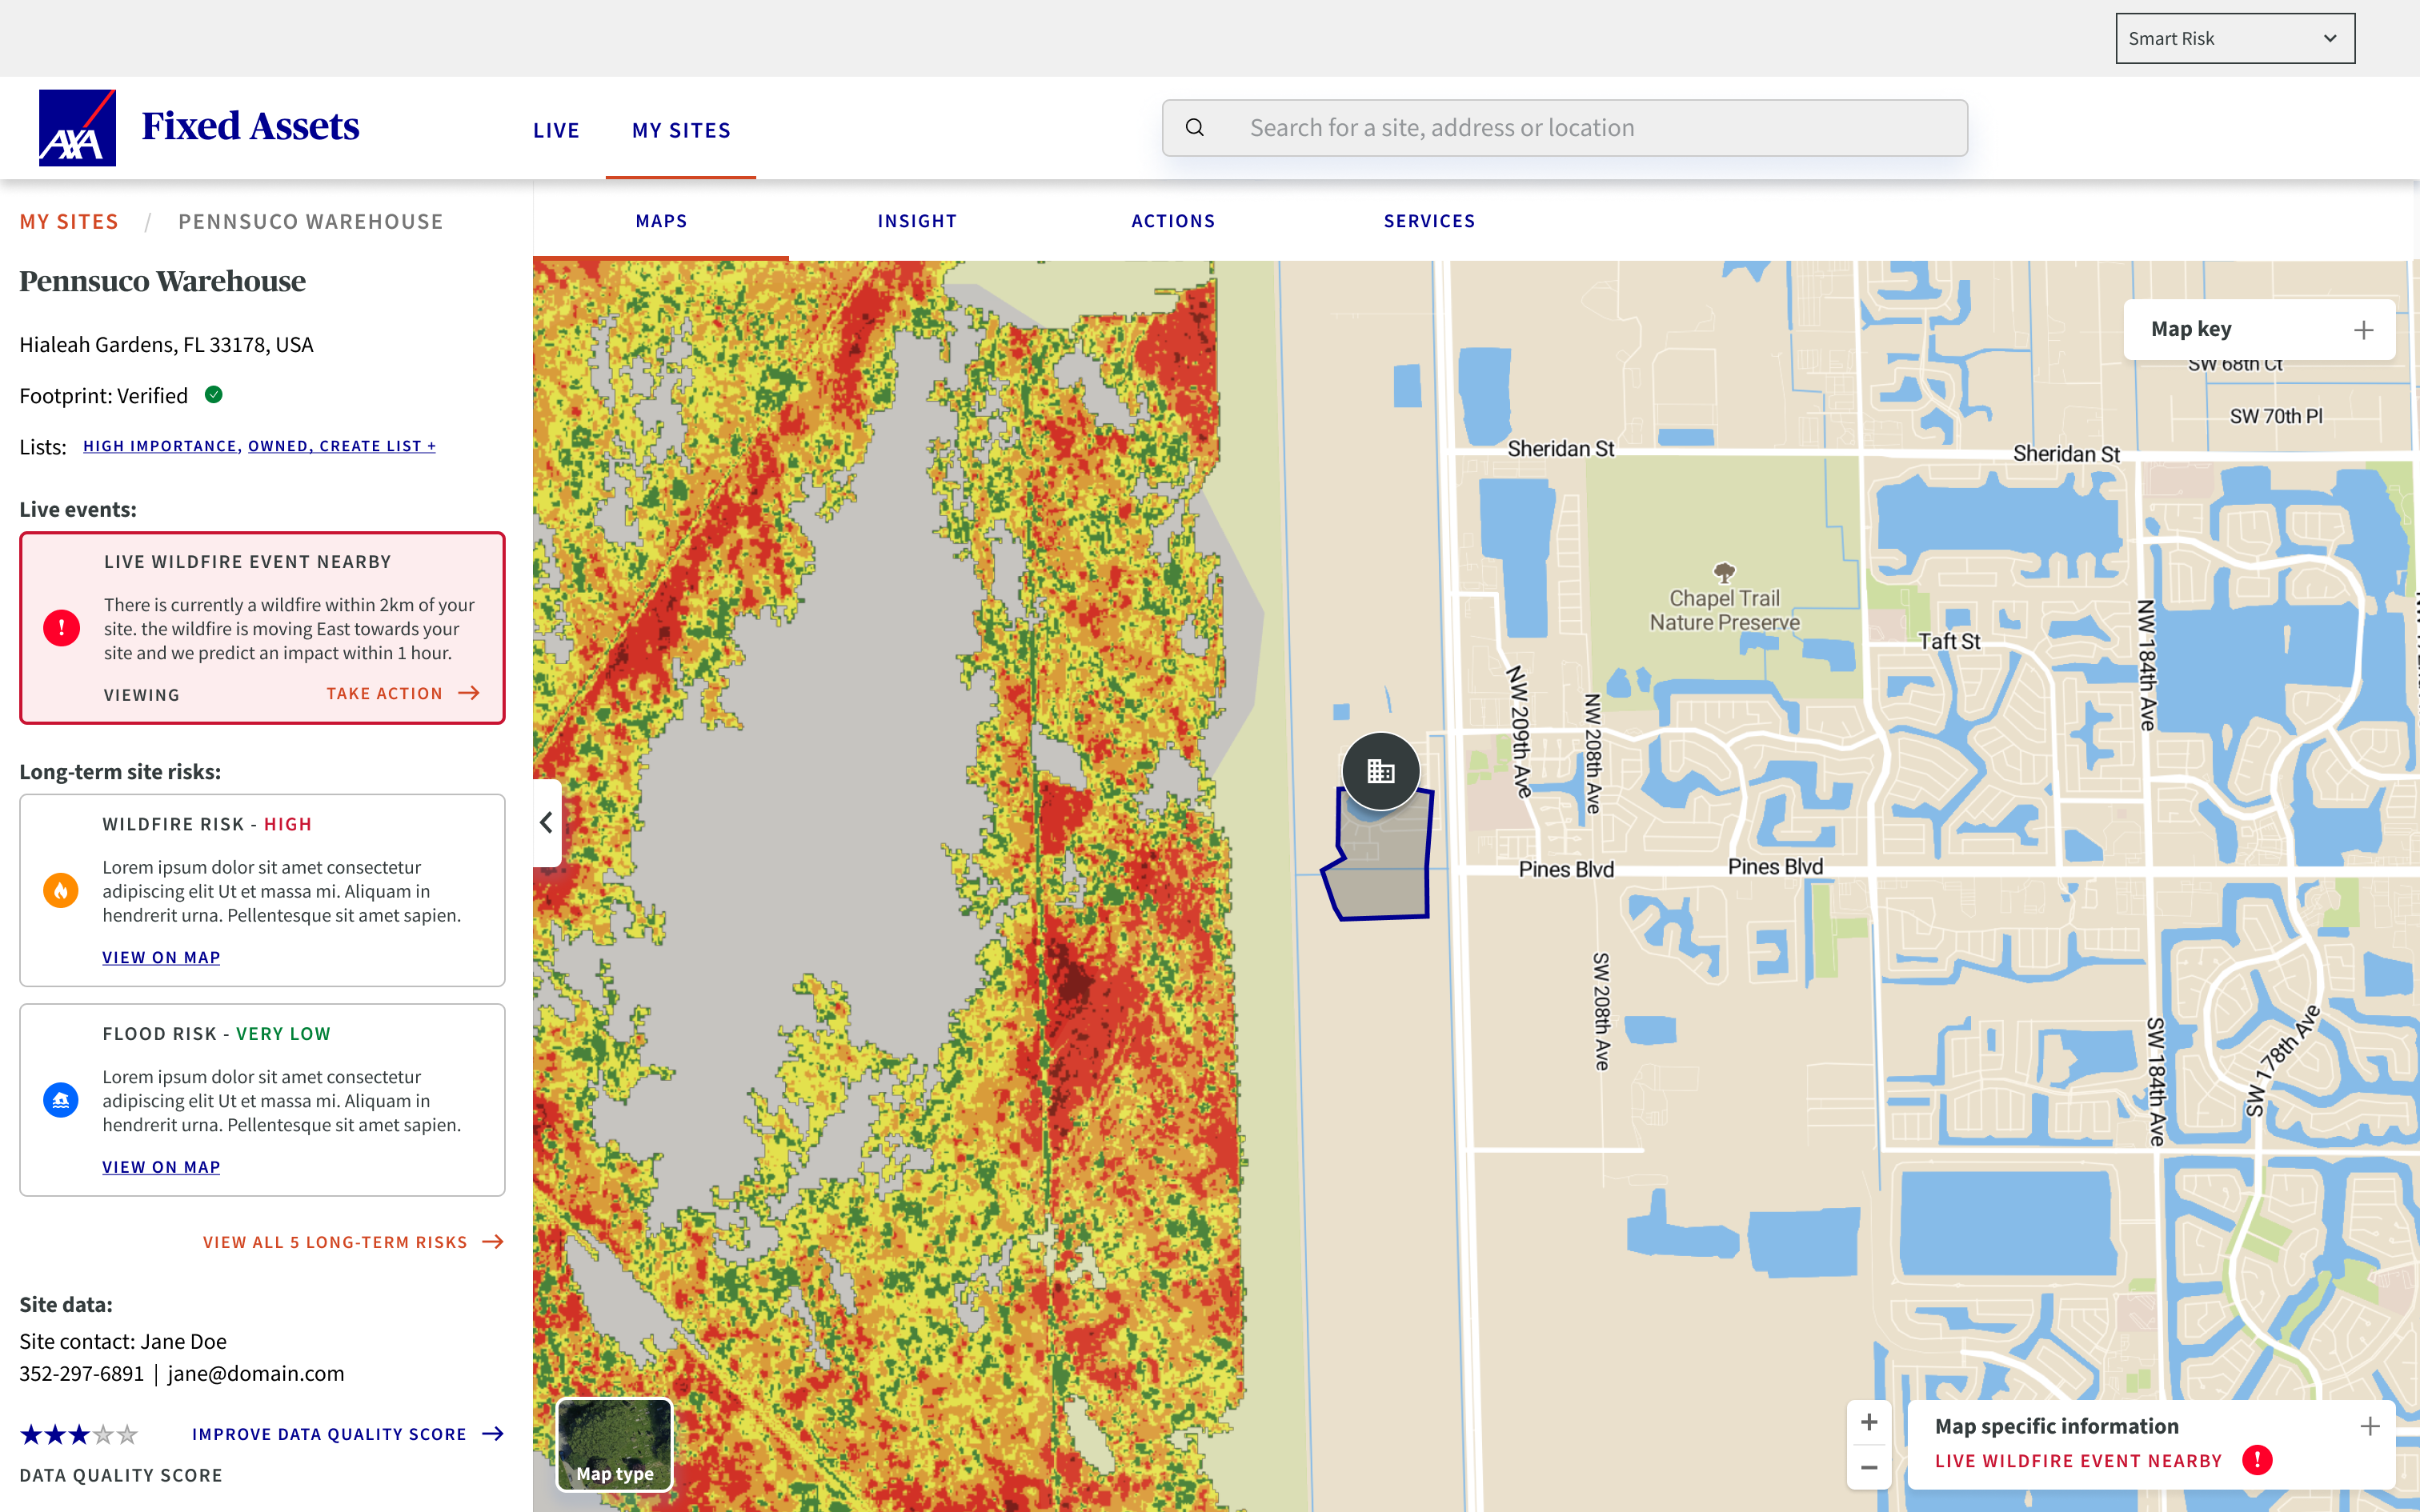The height and width of the screenshot is (1512, 2420).
Task: Click the red wildfire alert exclamation icon
Action: coord(61,628)
